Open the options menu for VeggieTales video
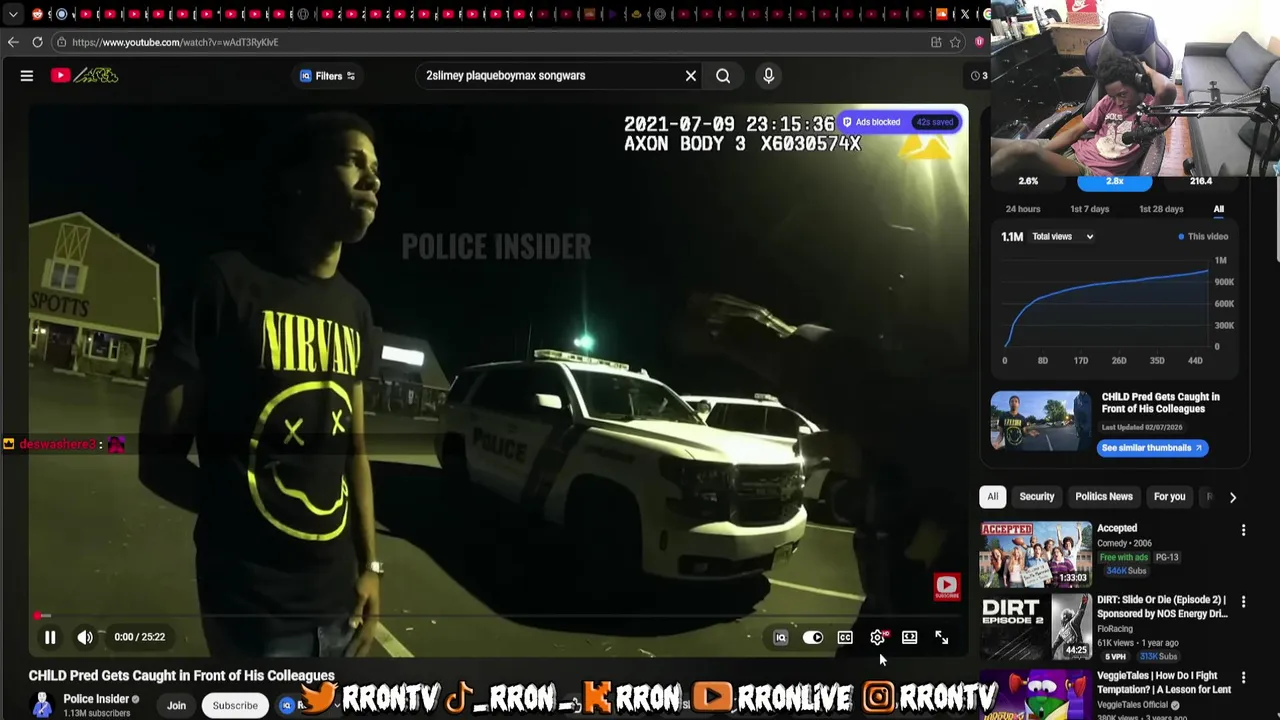 click(1243, 678)
